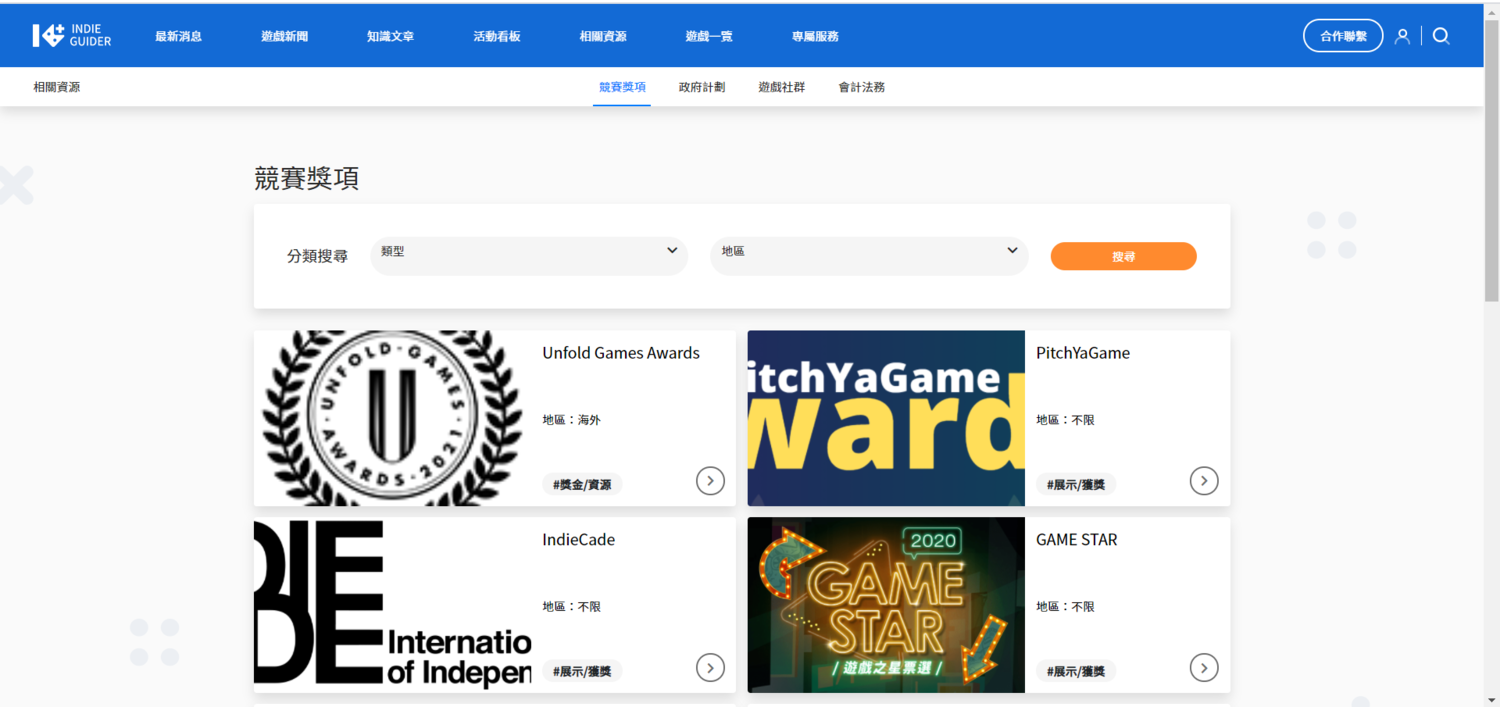Click the PitchYaGame Award thumbnail
Screen dimensions: 1500x707
pos(886,418)
